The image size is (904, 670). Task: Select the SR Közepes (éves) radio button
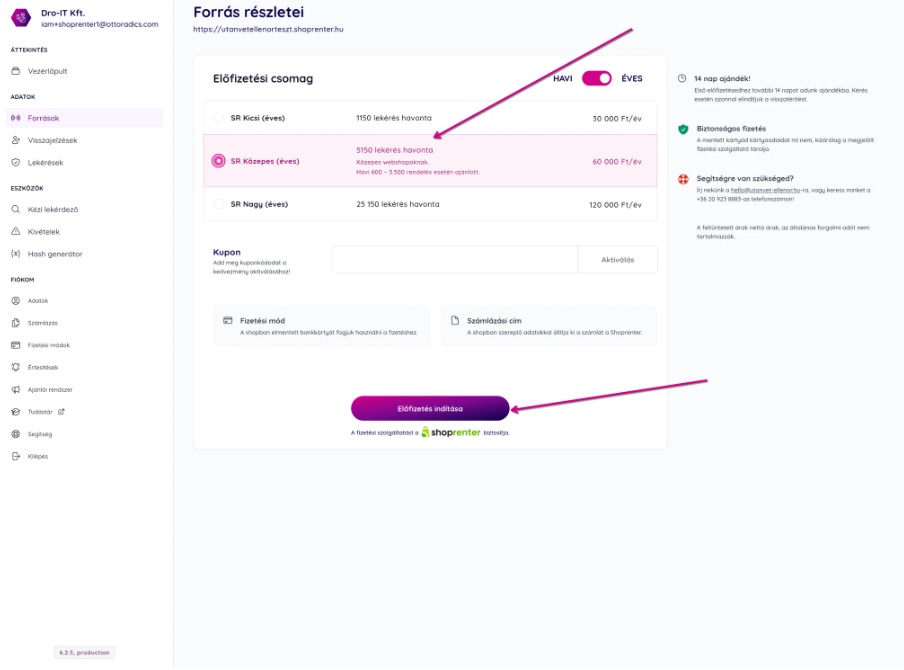pos(219,161)
